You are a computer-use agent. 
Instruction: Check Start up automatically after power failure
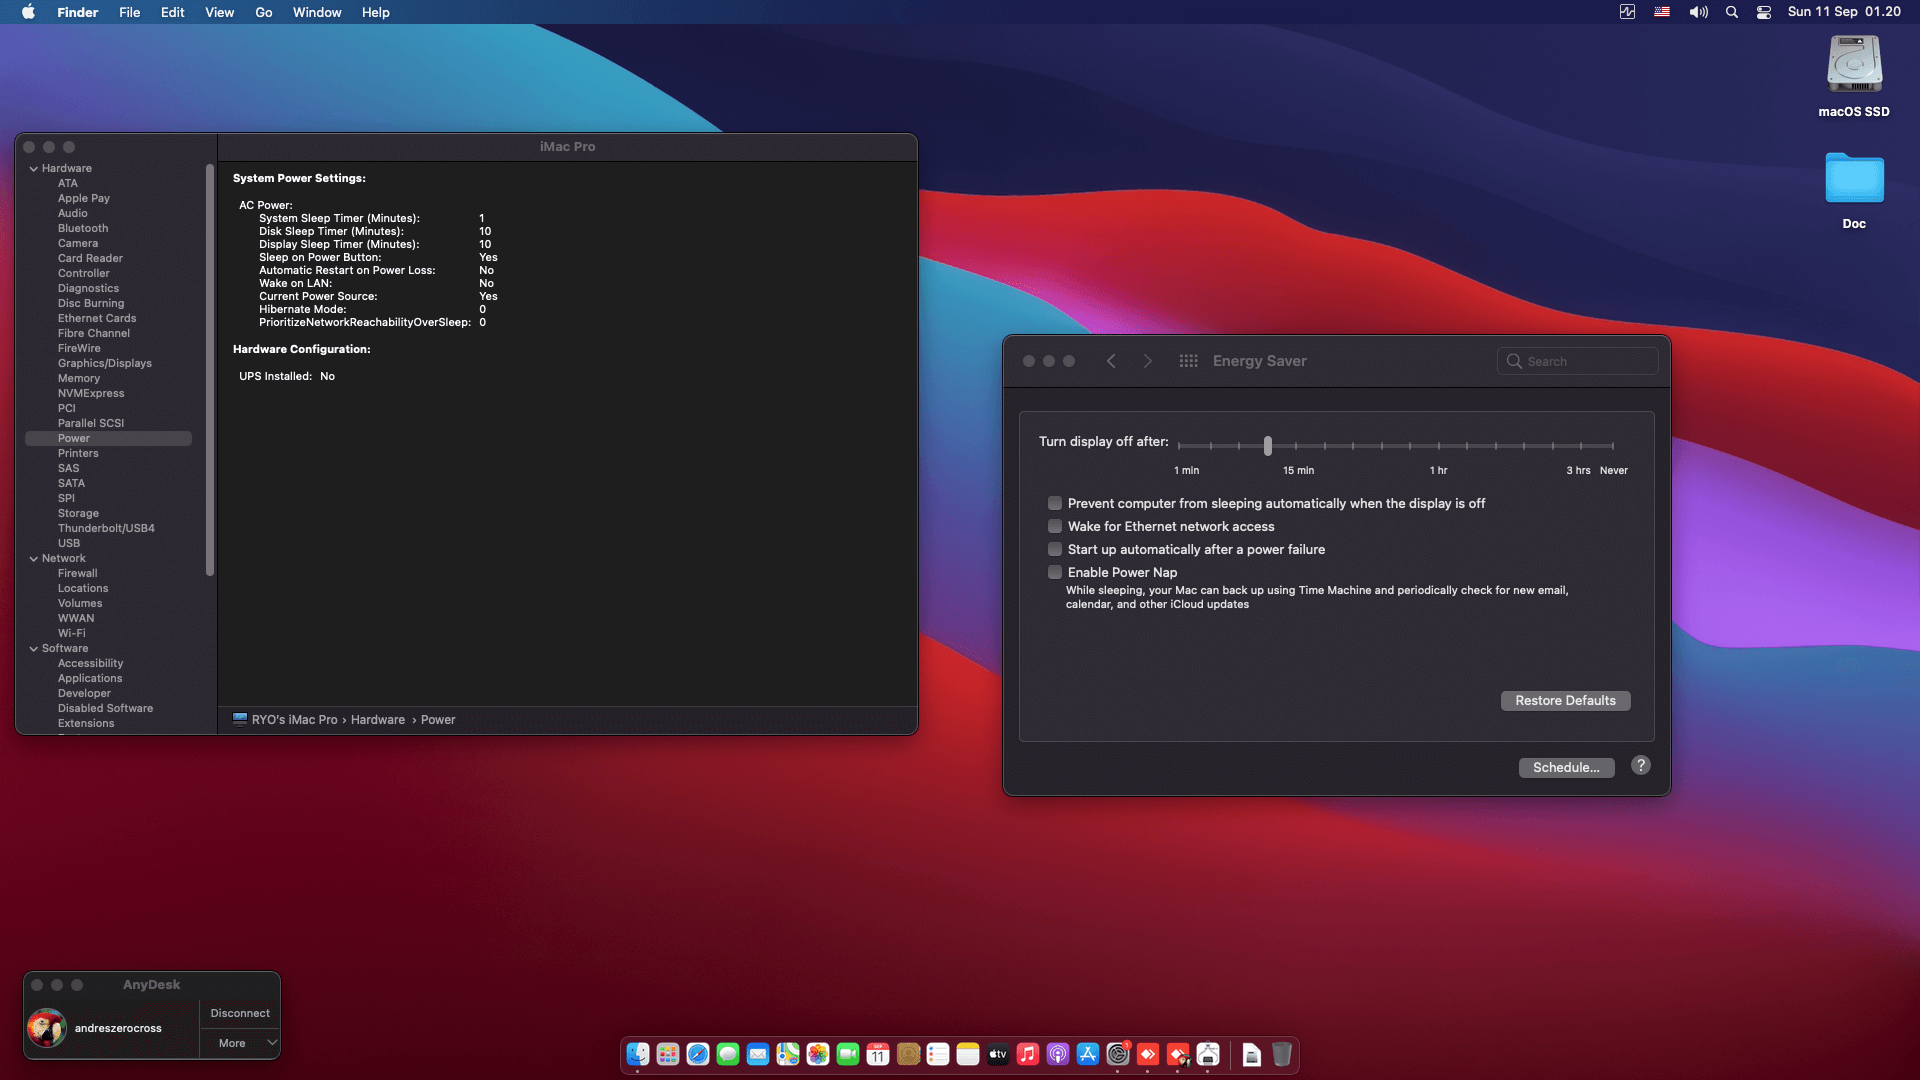click(x=1055, y=549)
